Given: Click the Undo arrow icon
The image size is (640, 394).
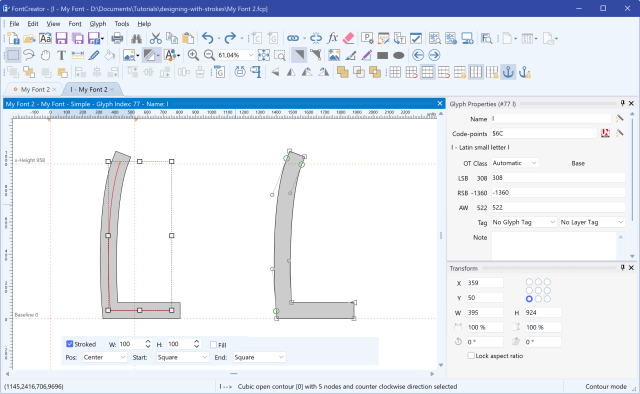Looking at the screenshot, I should pyautogui.click(x=208, y=38).
